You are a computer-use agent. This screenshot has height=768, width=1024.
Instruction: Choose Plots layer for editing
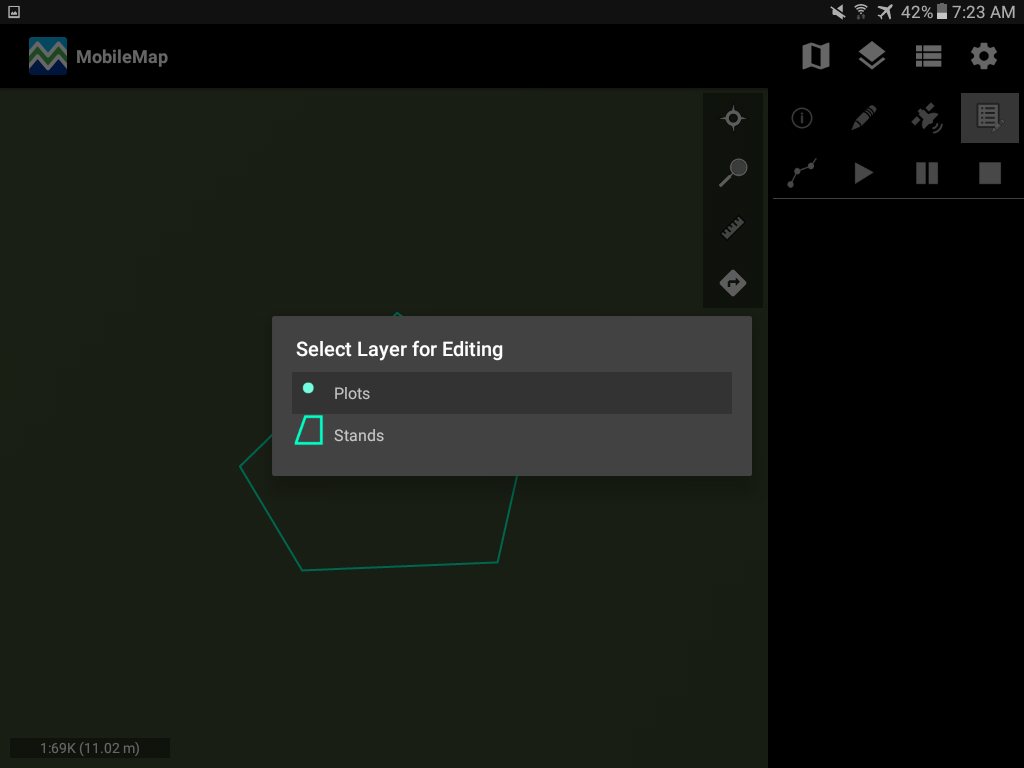pyautogui.click(x=511, y=393)
